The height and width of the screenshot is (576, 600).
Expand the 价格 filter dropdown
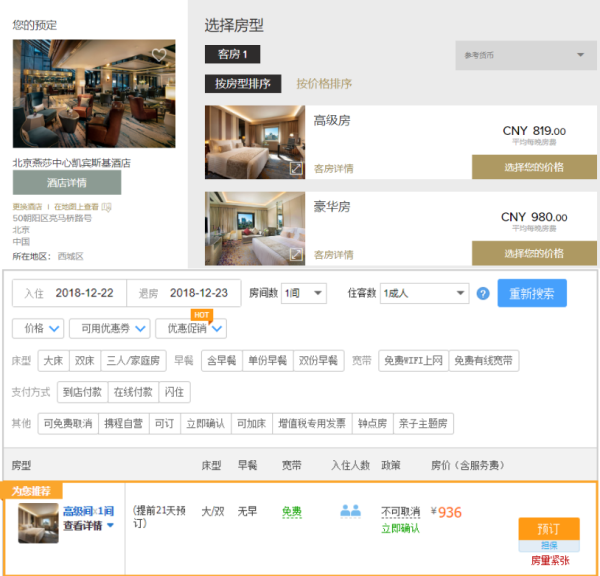(x=38, y=328)
